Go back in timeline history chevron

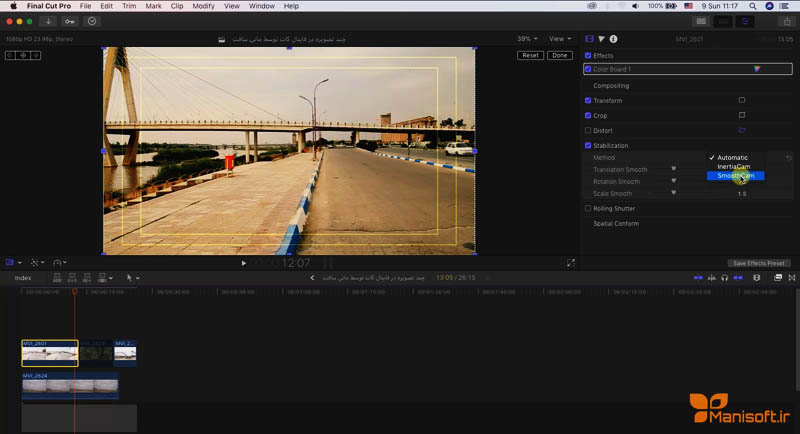click(x=312, y=278)
